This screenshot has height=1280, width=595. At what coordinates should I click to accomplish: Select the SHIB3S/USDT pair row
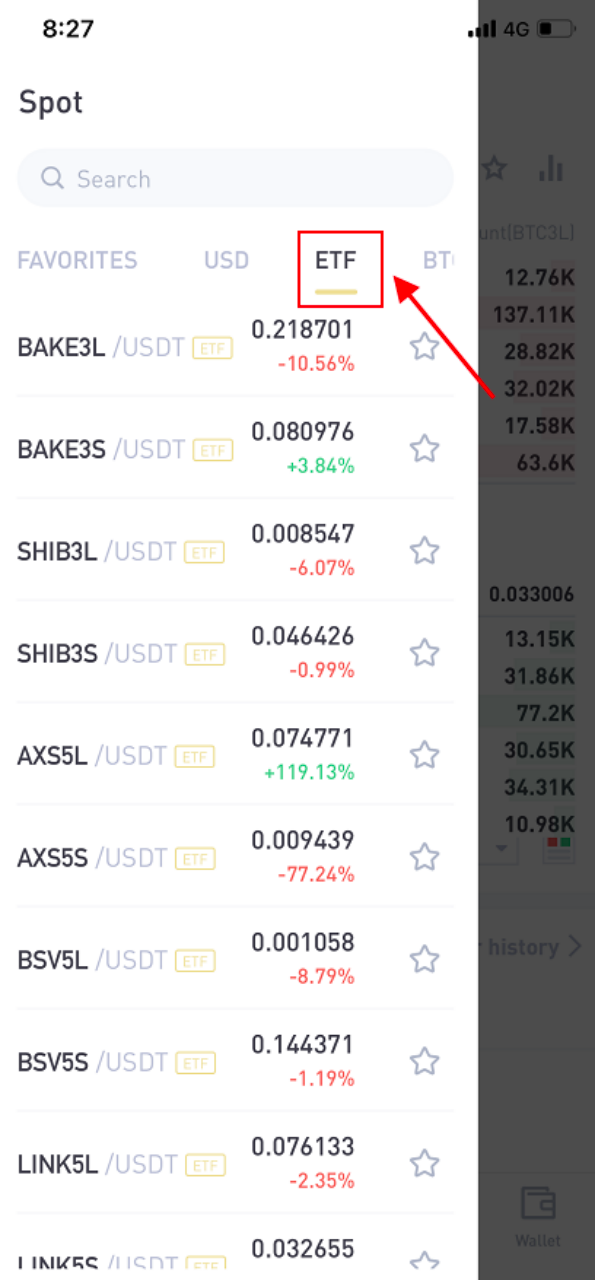[x=236, y=653]
